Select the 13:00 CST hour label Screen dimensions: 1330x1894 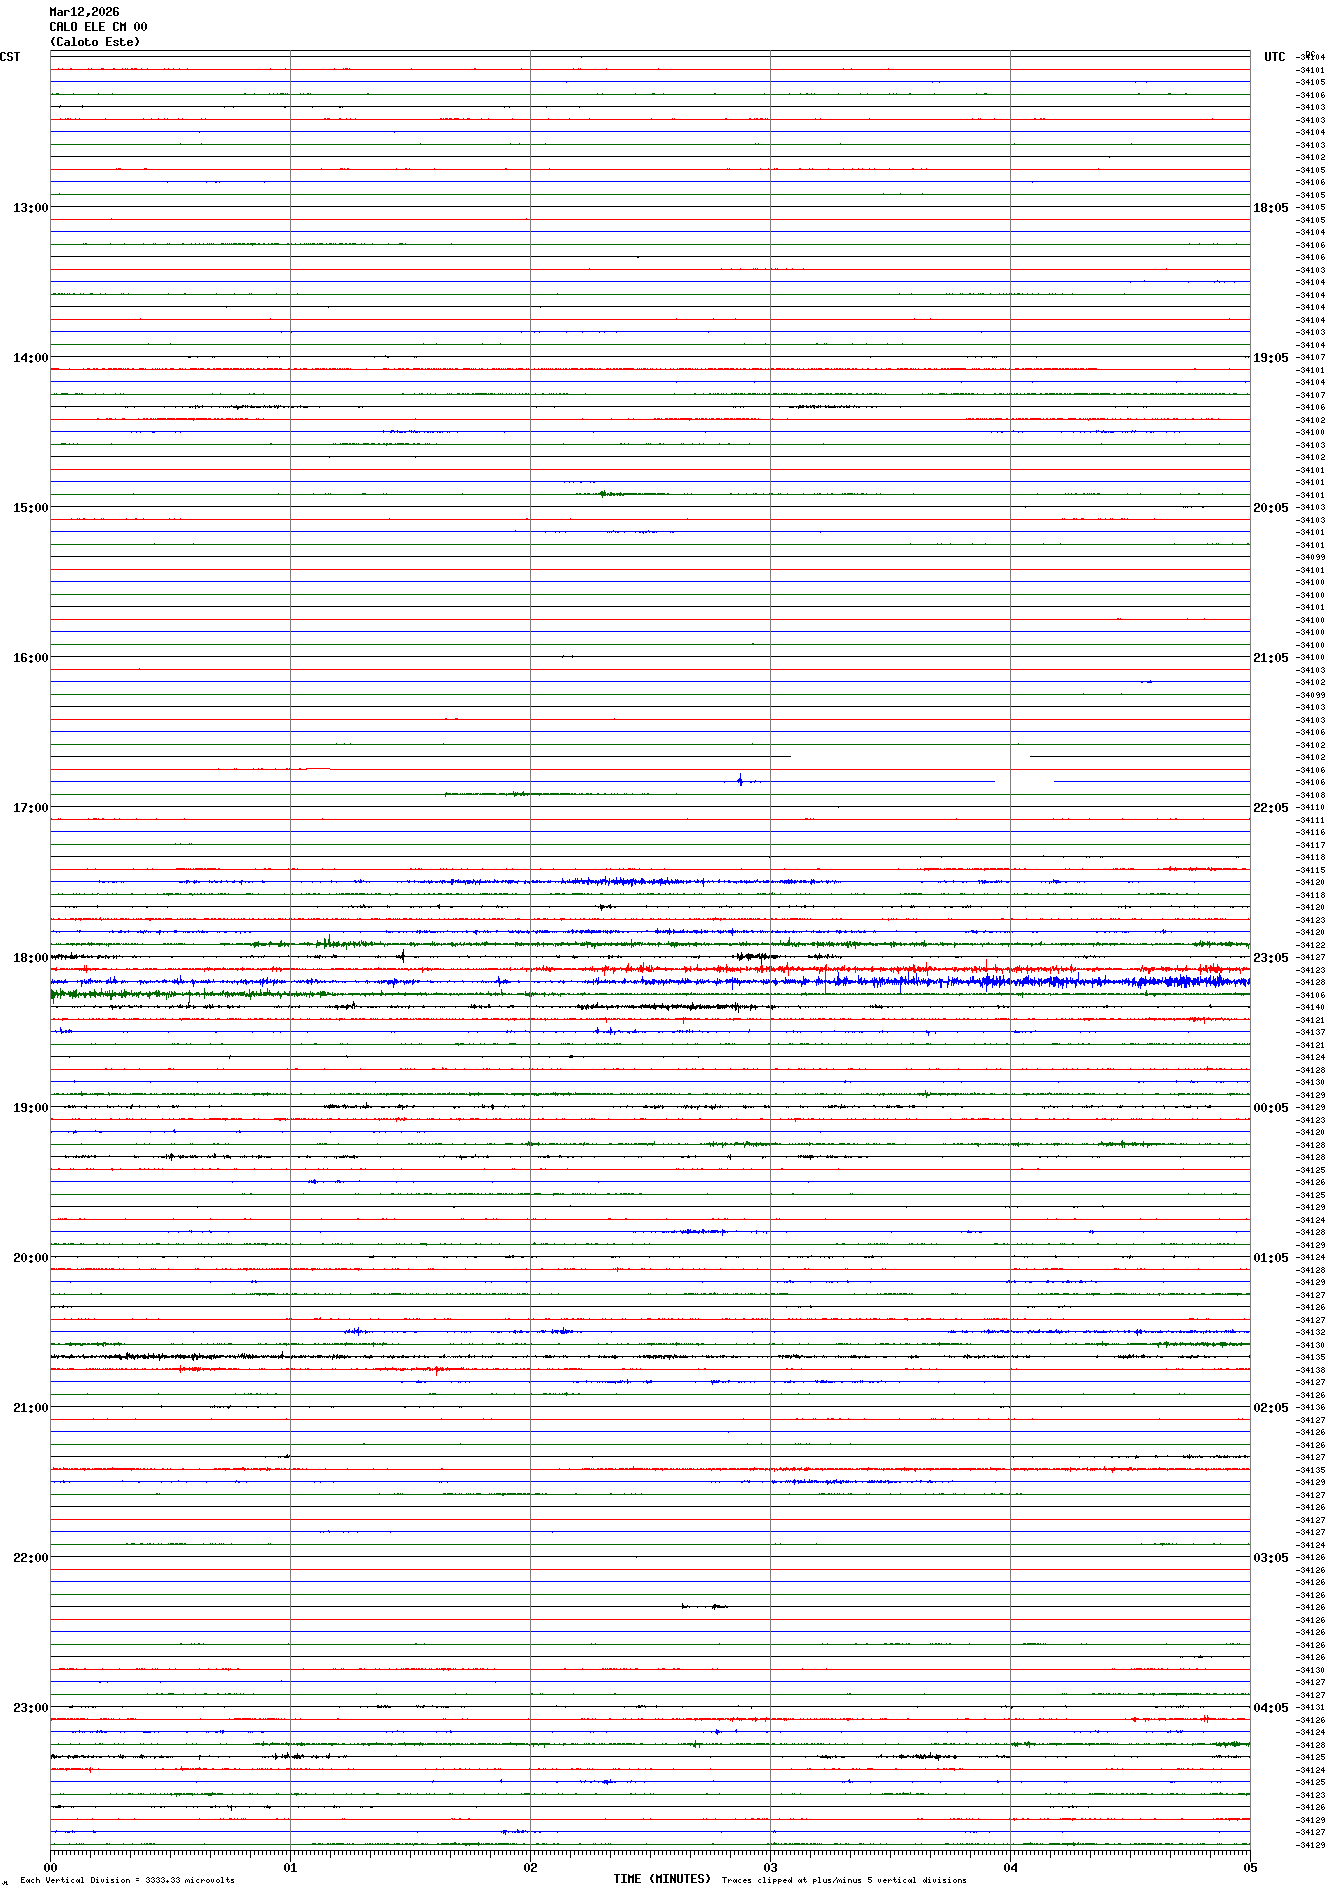pyautogui.click(x=30, y=207)
